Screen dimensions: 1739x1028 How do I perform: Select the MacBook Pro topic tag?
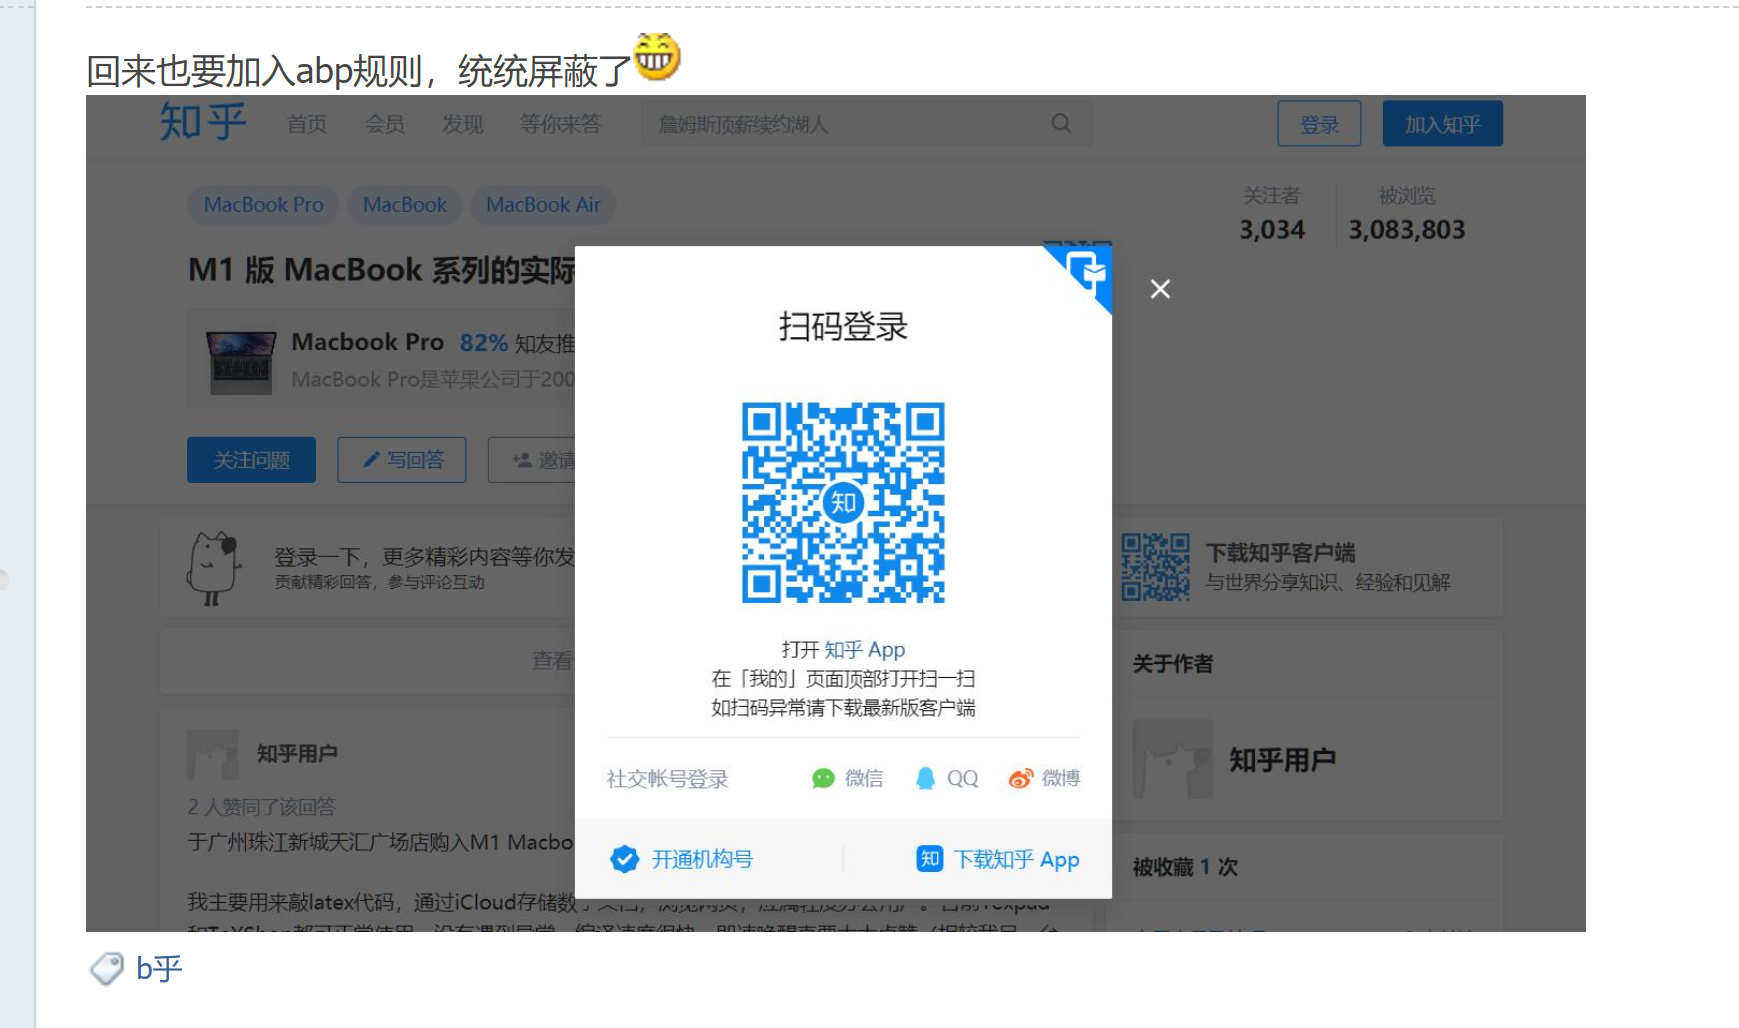tap(263, 205)
